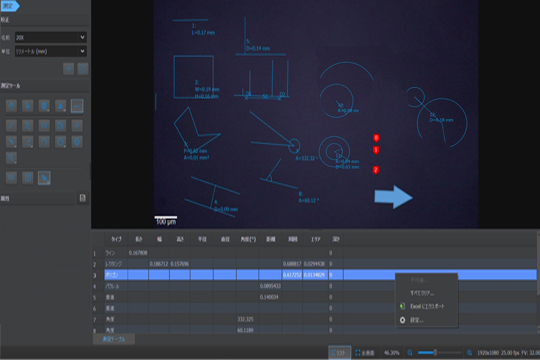The image size is (540, 360).
Task: Open the trash delete tool dropdown arrow
Action: [48, 110]
